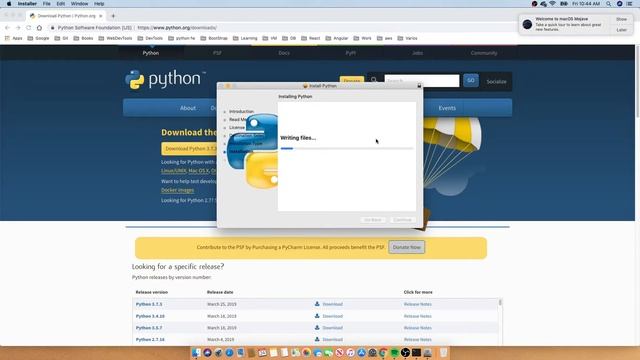Click the browser forward arrow
This screenshot has width=640, height=360.
(18, 28)
